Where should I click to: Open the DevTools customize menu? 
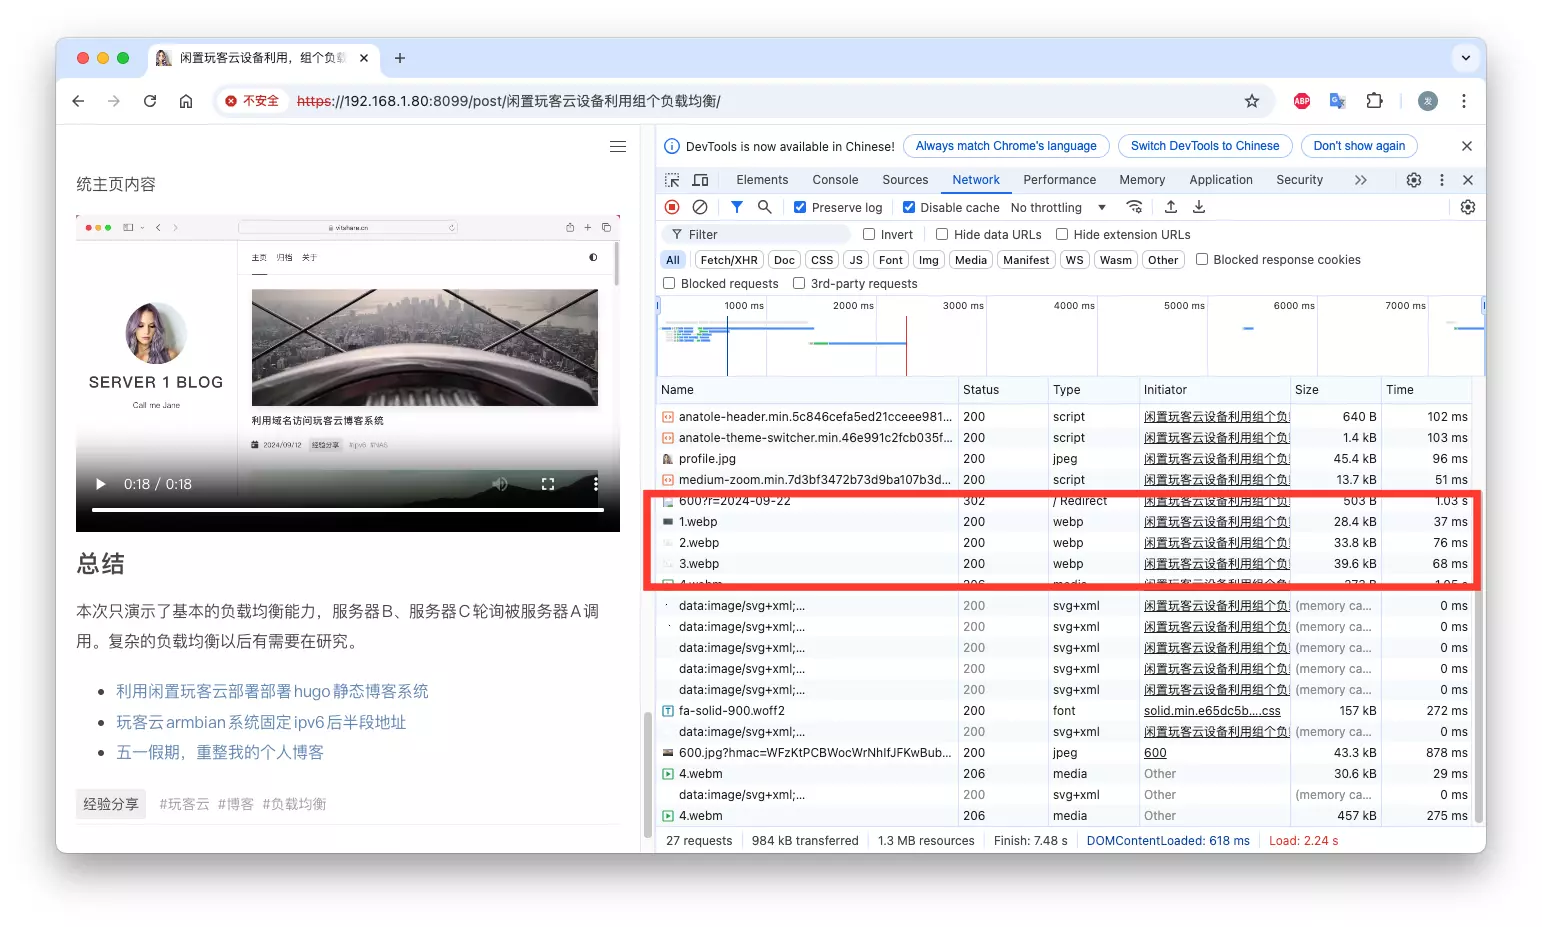(1441, 180)
